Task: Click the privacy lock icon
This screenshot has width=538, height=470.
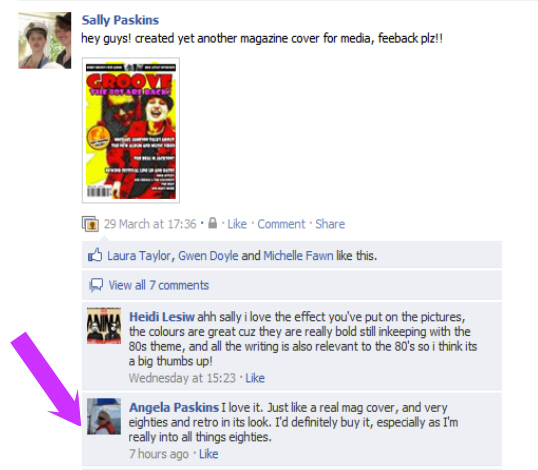Action: pyautogui.click(x=213, y=223)
